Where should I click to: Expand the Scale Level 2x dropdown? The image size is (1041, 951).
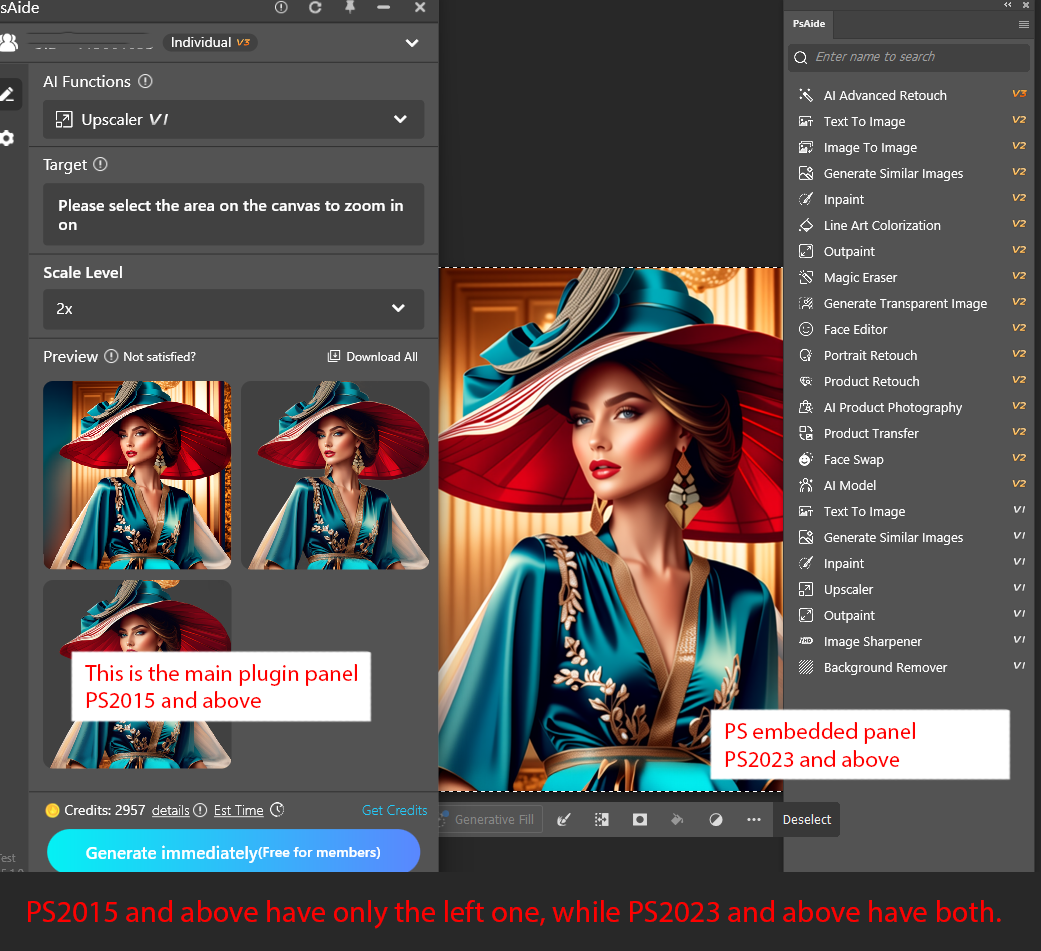[233, 309]
